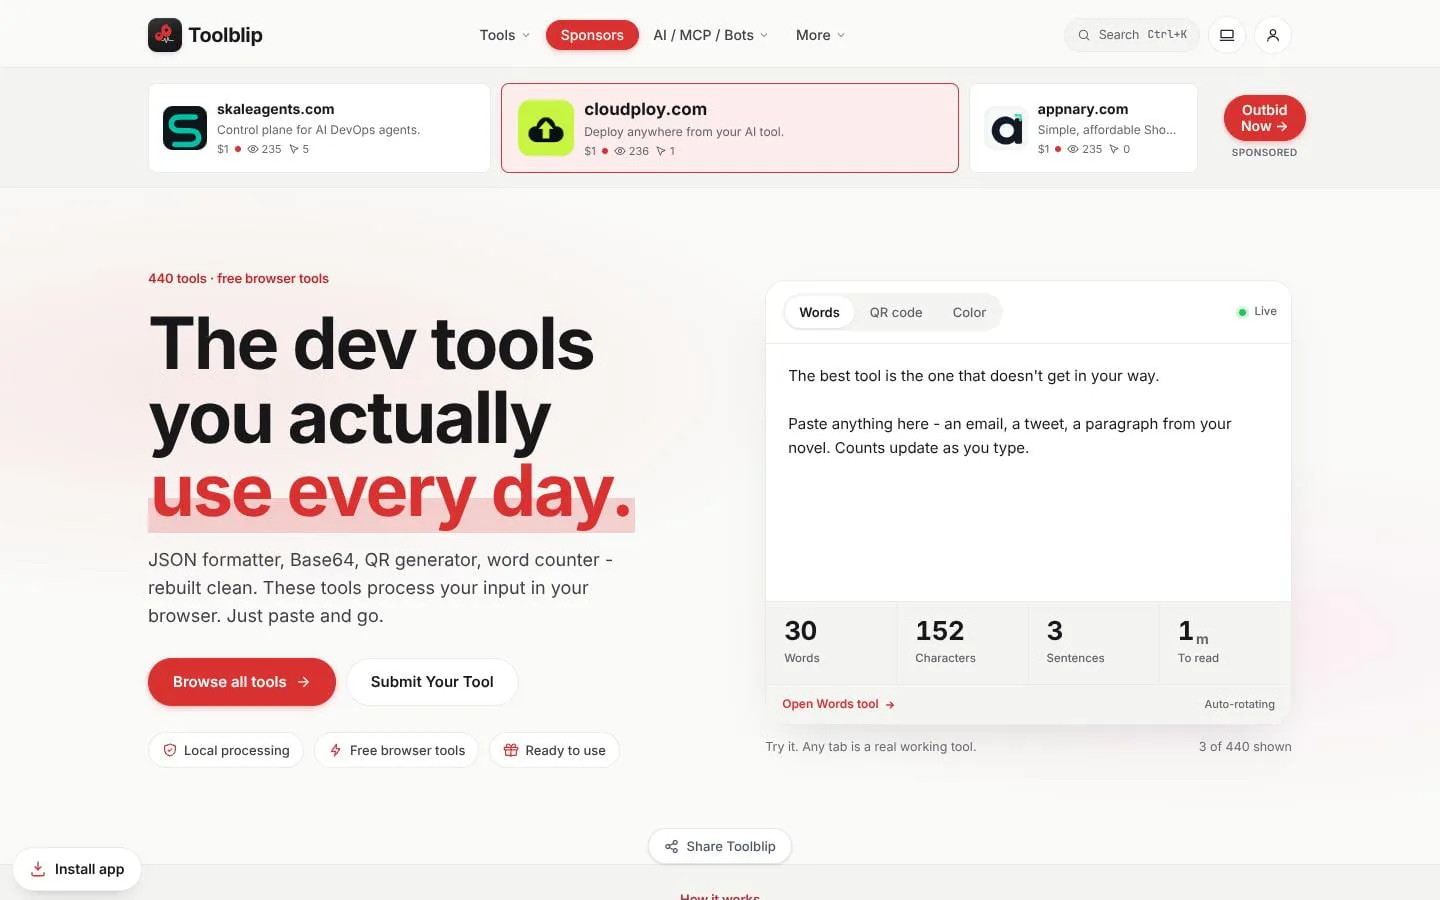Click the SPONSORED label

(1264, 153)
